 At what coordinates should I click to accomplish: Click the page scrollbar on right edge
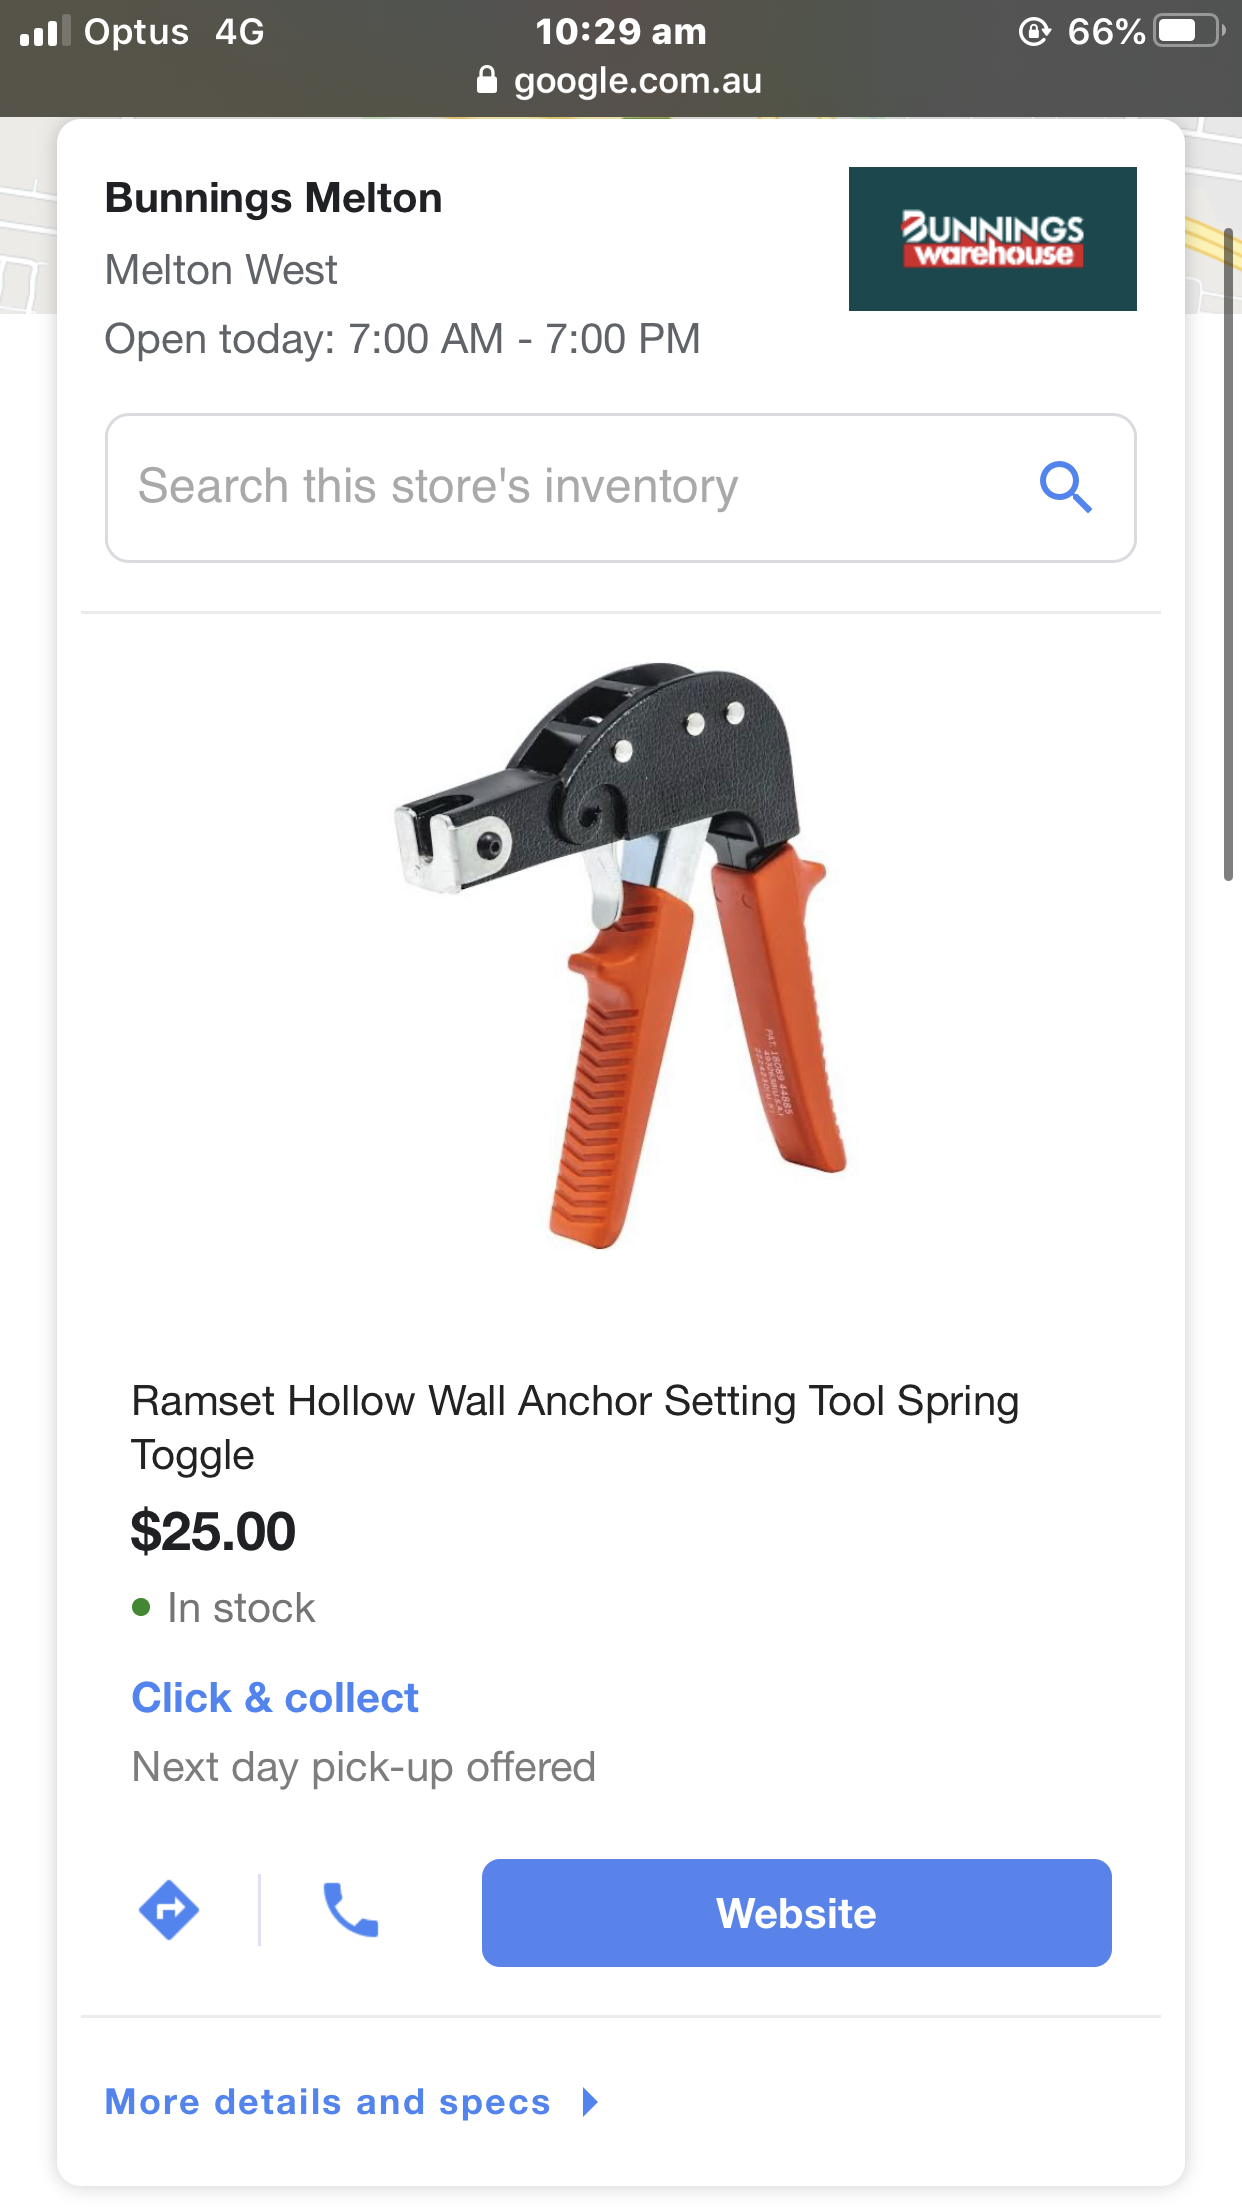[x=1228, y=555]
